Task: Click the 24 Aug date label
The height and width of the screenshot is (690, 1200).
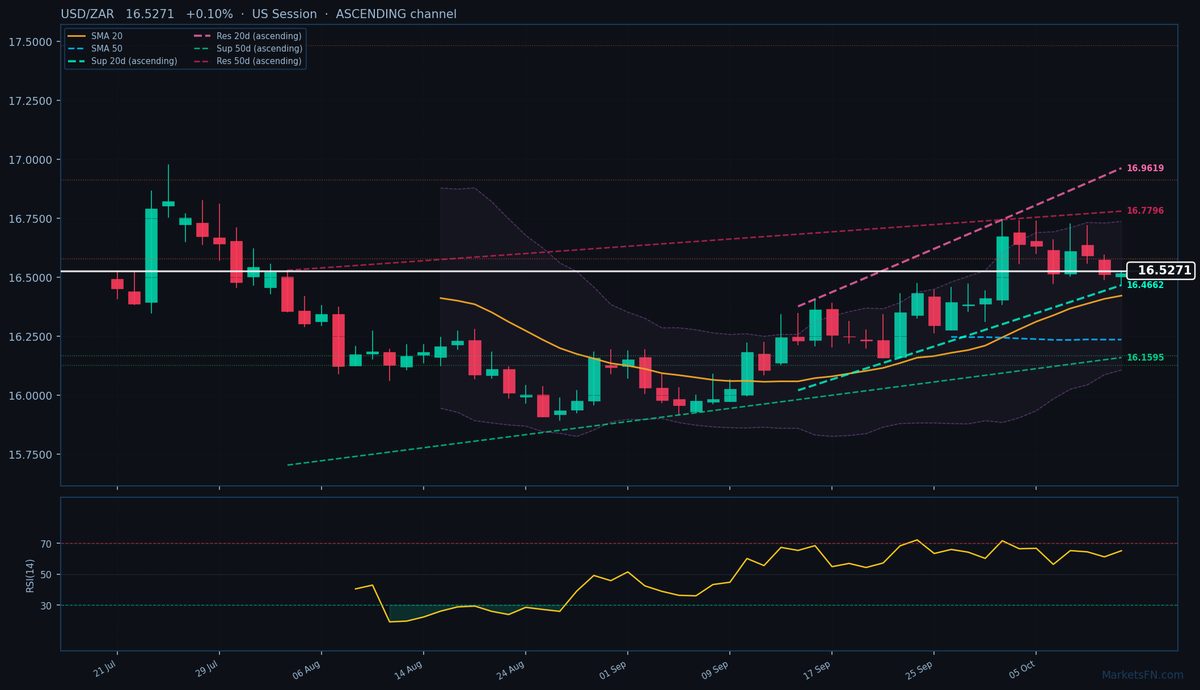Action: point(510,668)
